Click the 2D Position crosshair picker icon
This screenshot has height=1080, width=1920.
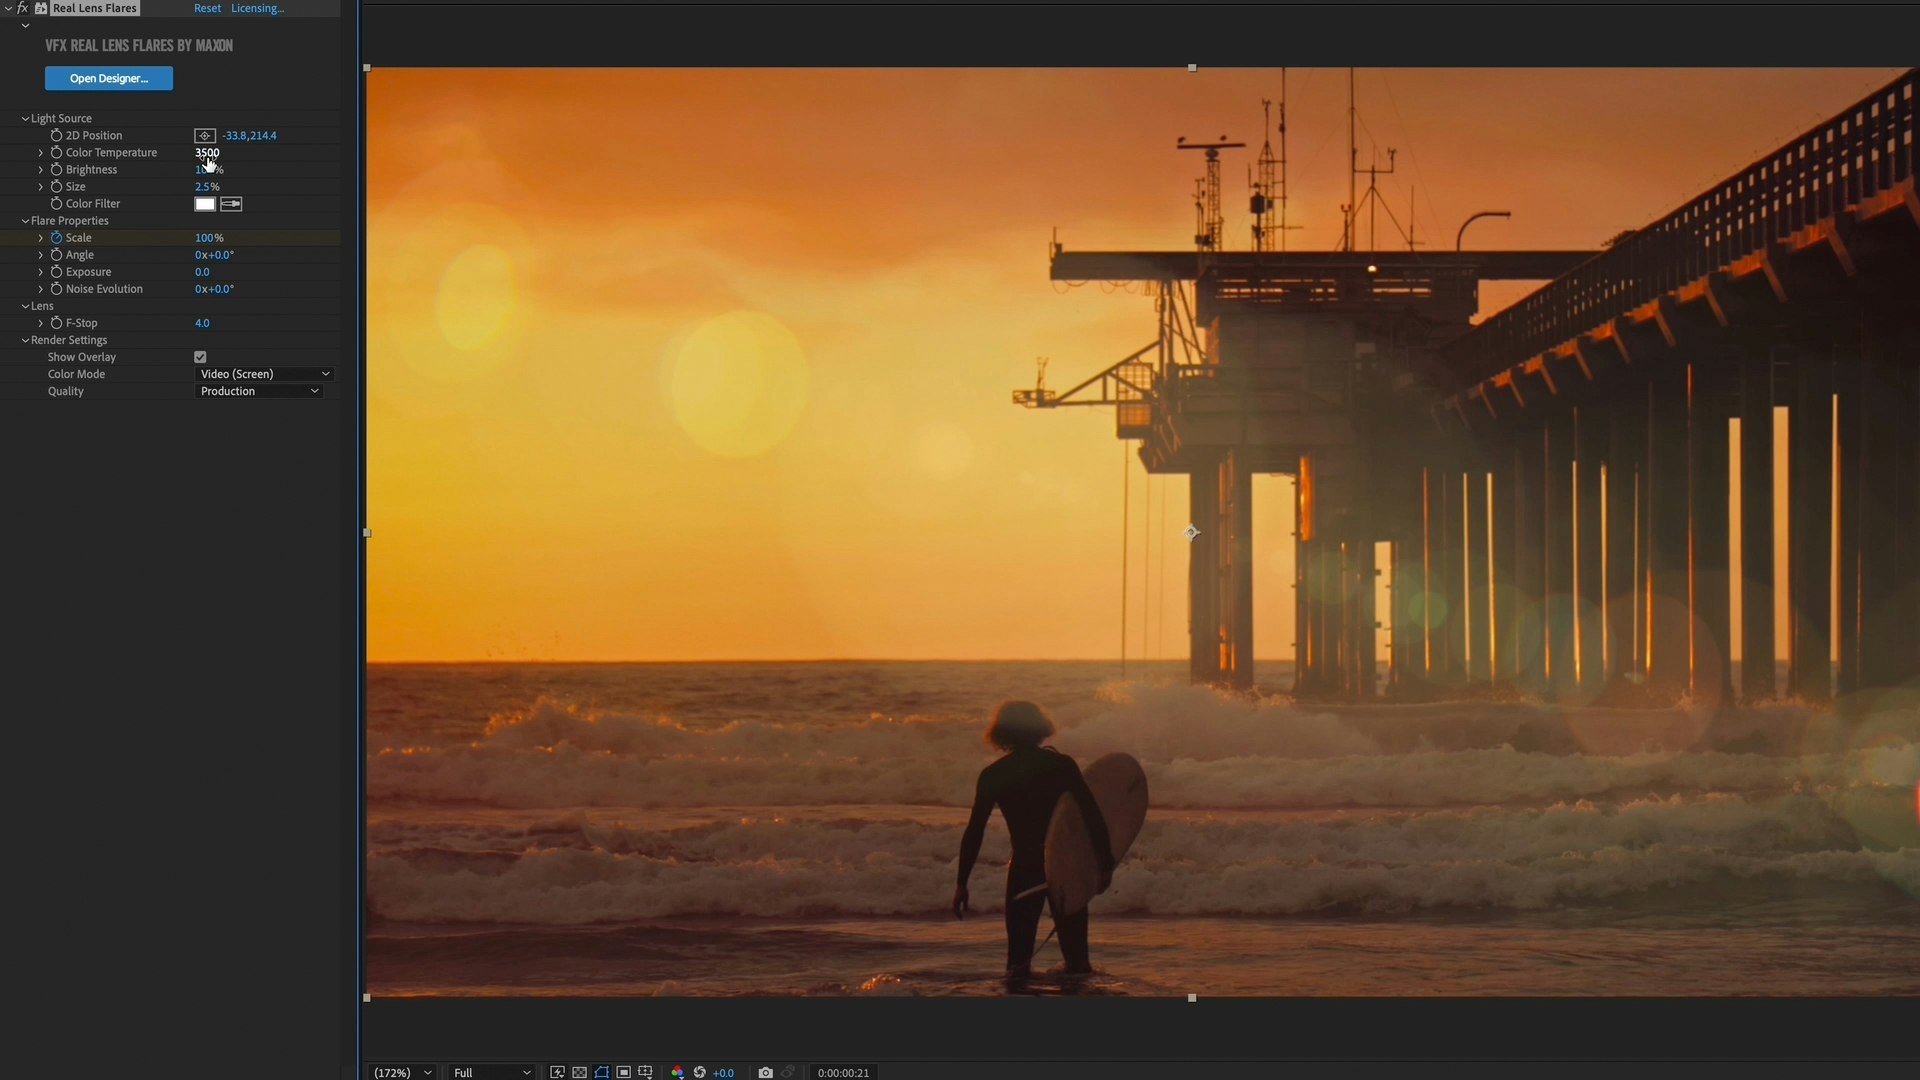tap(204, 136)
